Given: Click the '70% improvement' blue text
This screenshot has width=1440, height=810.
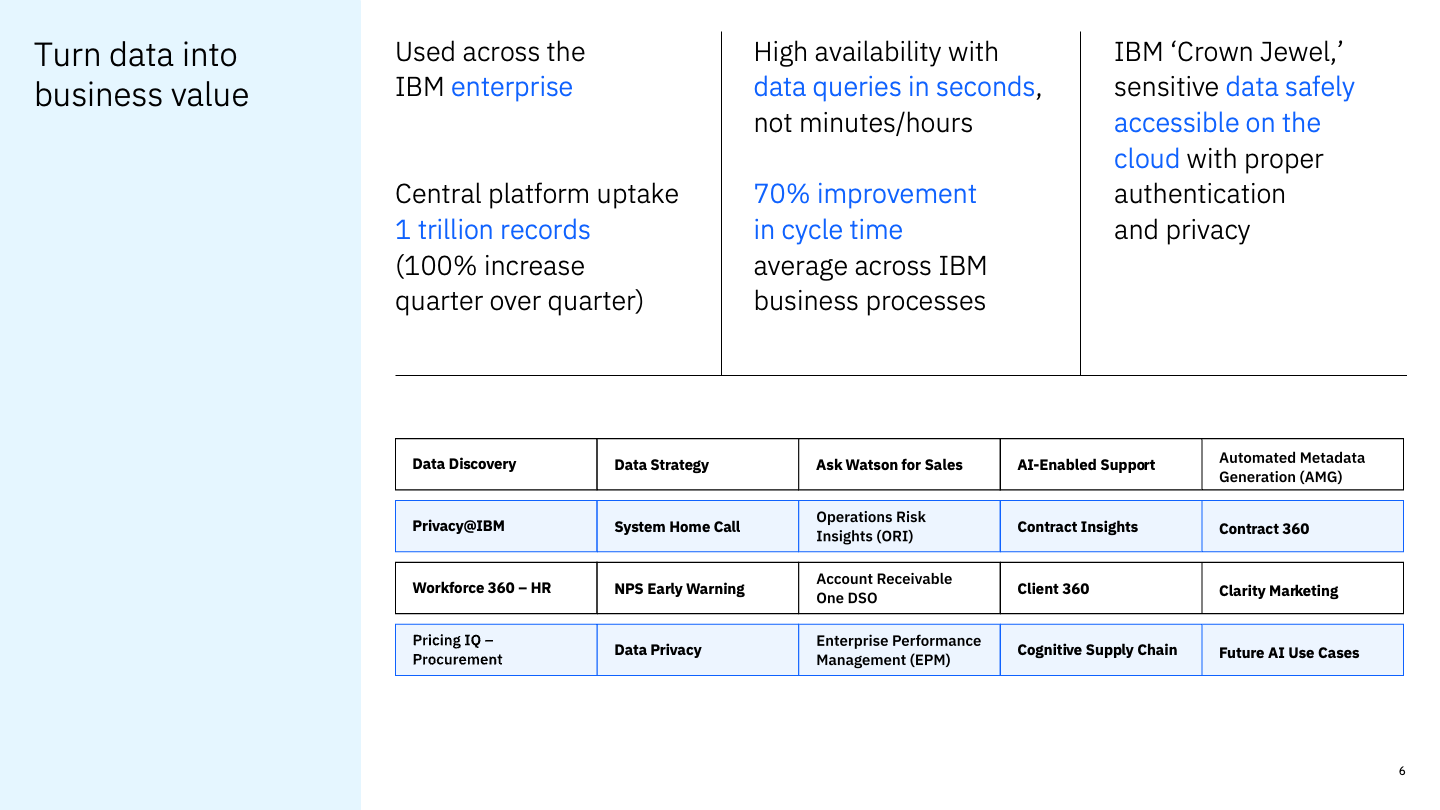Looking at the screenshot, I should pyautogui.click(x=865, y=194).
